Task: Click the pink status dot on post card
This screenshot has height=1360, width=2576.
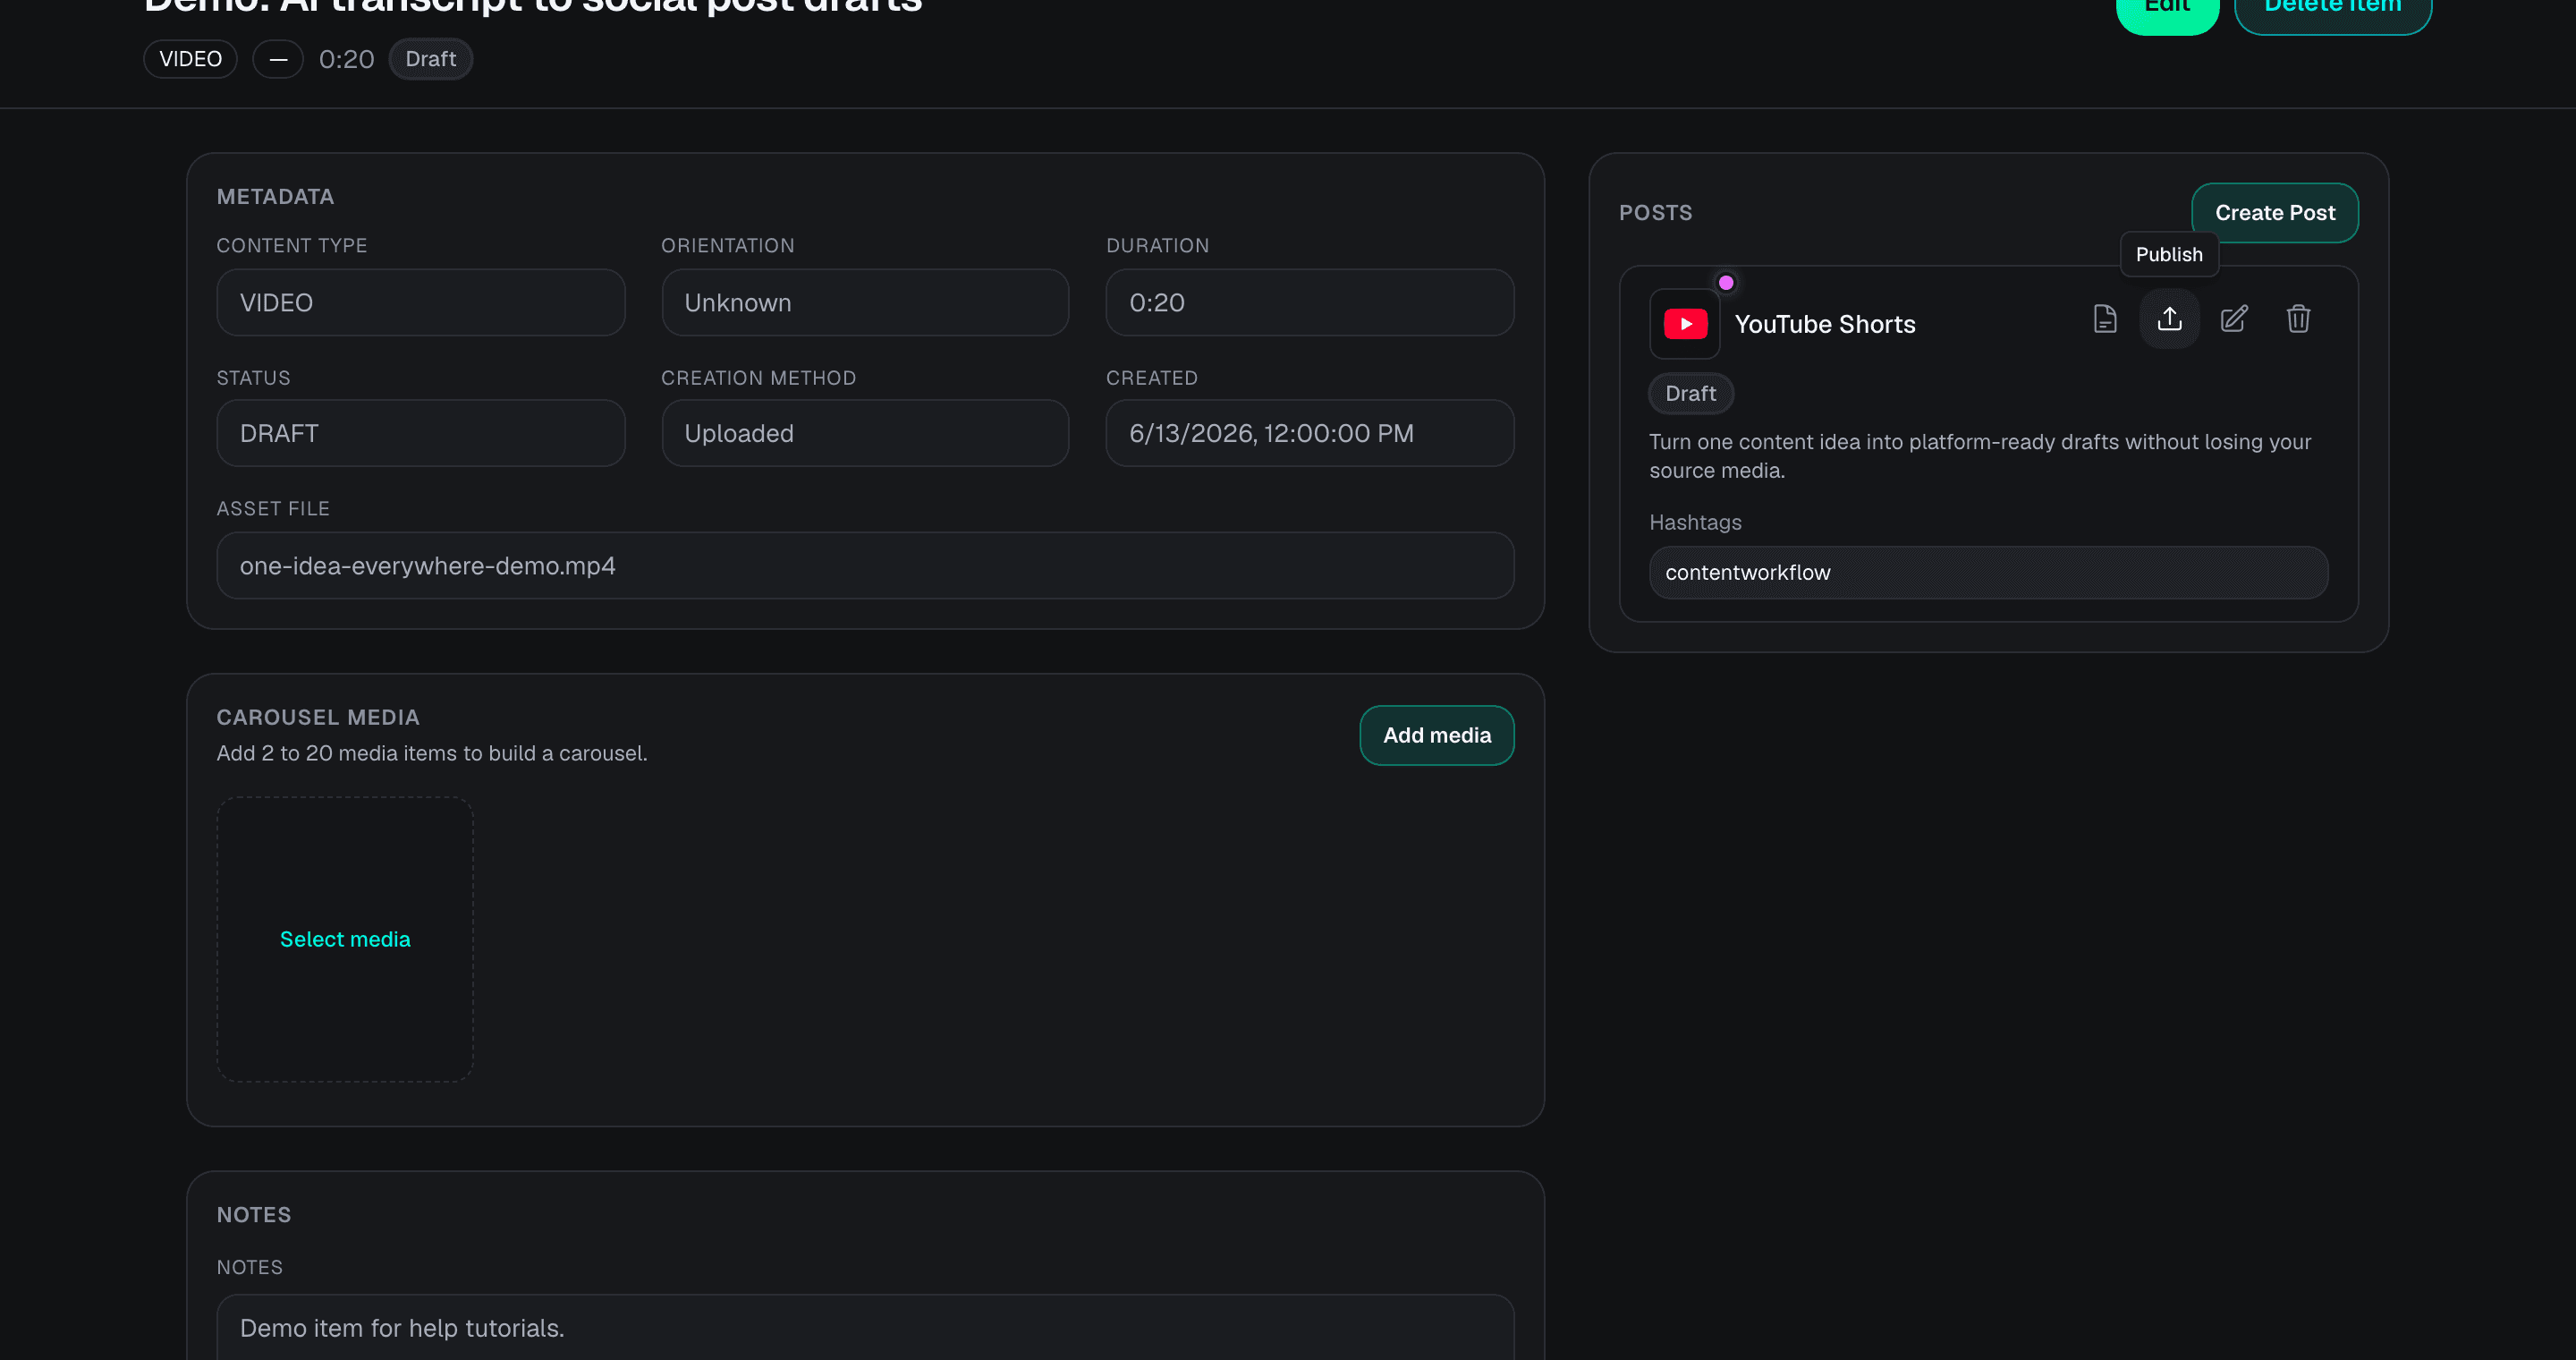Action: coord(1726,283)
